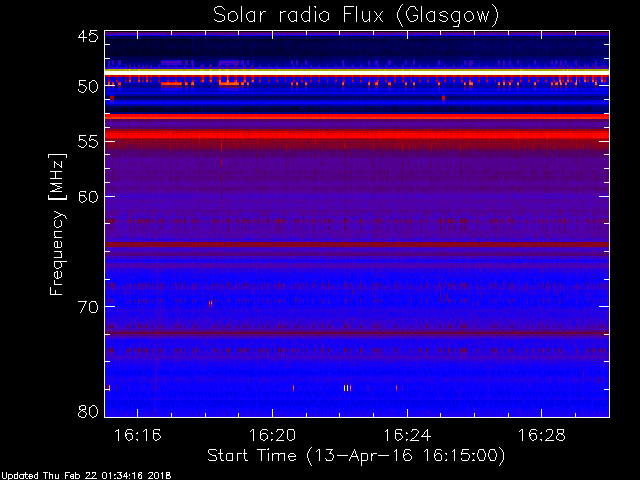Image resolution: width=640 pixels, height=480 pixels.
Task: Click the orange spike near 70 MHz
Action: click(x=210, y=303)
